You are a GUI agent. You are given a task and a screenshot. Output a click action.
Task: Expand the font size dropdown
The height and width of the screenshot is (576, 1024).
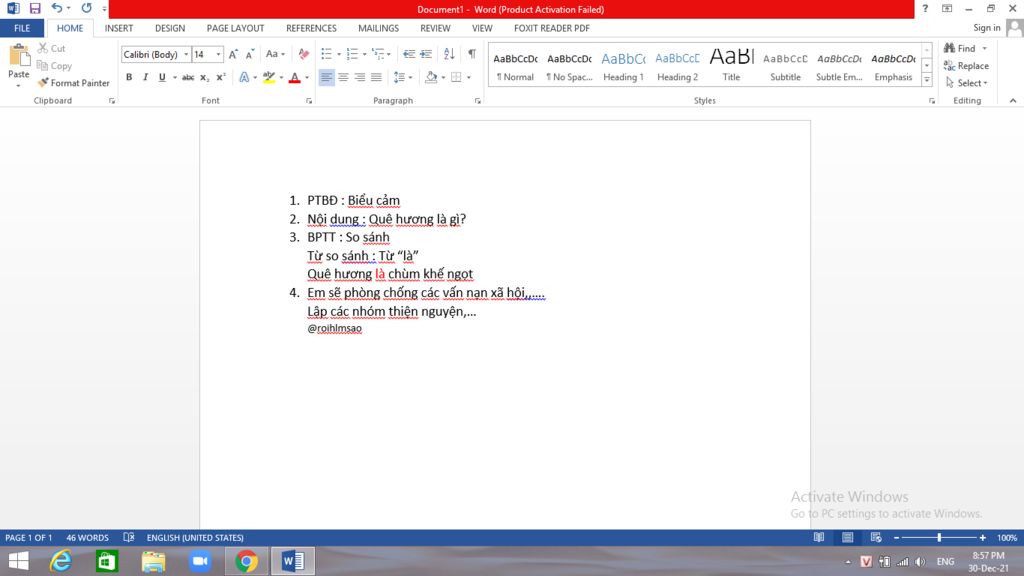(x=218, y=54)
